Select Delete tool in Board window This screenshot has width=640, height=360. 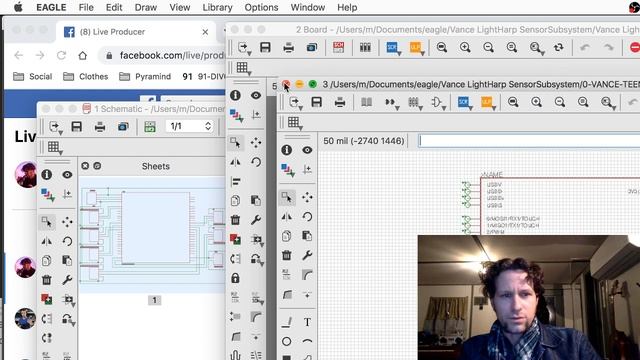(x=235, y=220)
